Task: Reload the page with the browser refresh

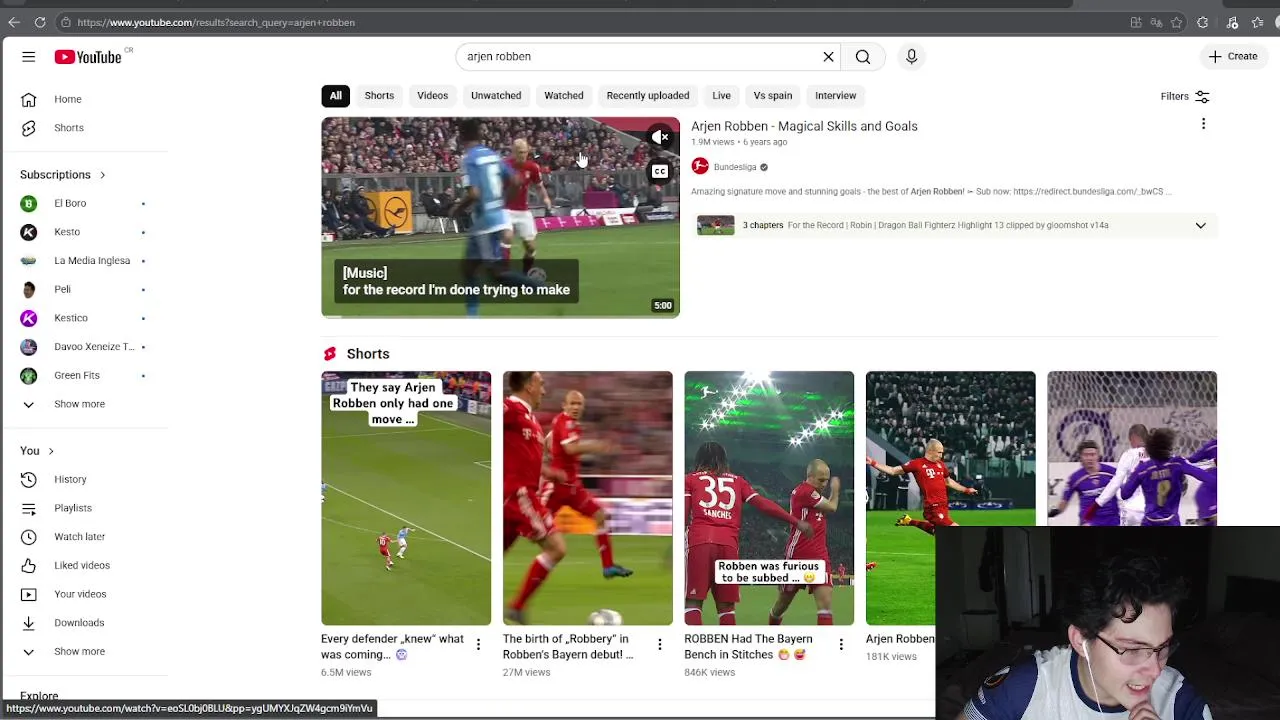Action: tap(40, 22)
